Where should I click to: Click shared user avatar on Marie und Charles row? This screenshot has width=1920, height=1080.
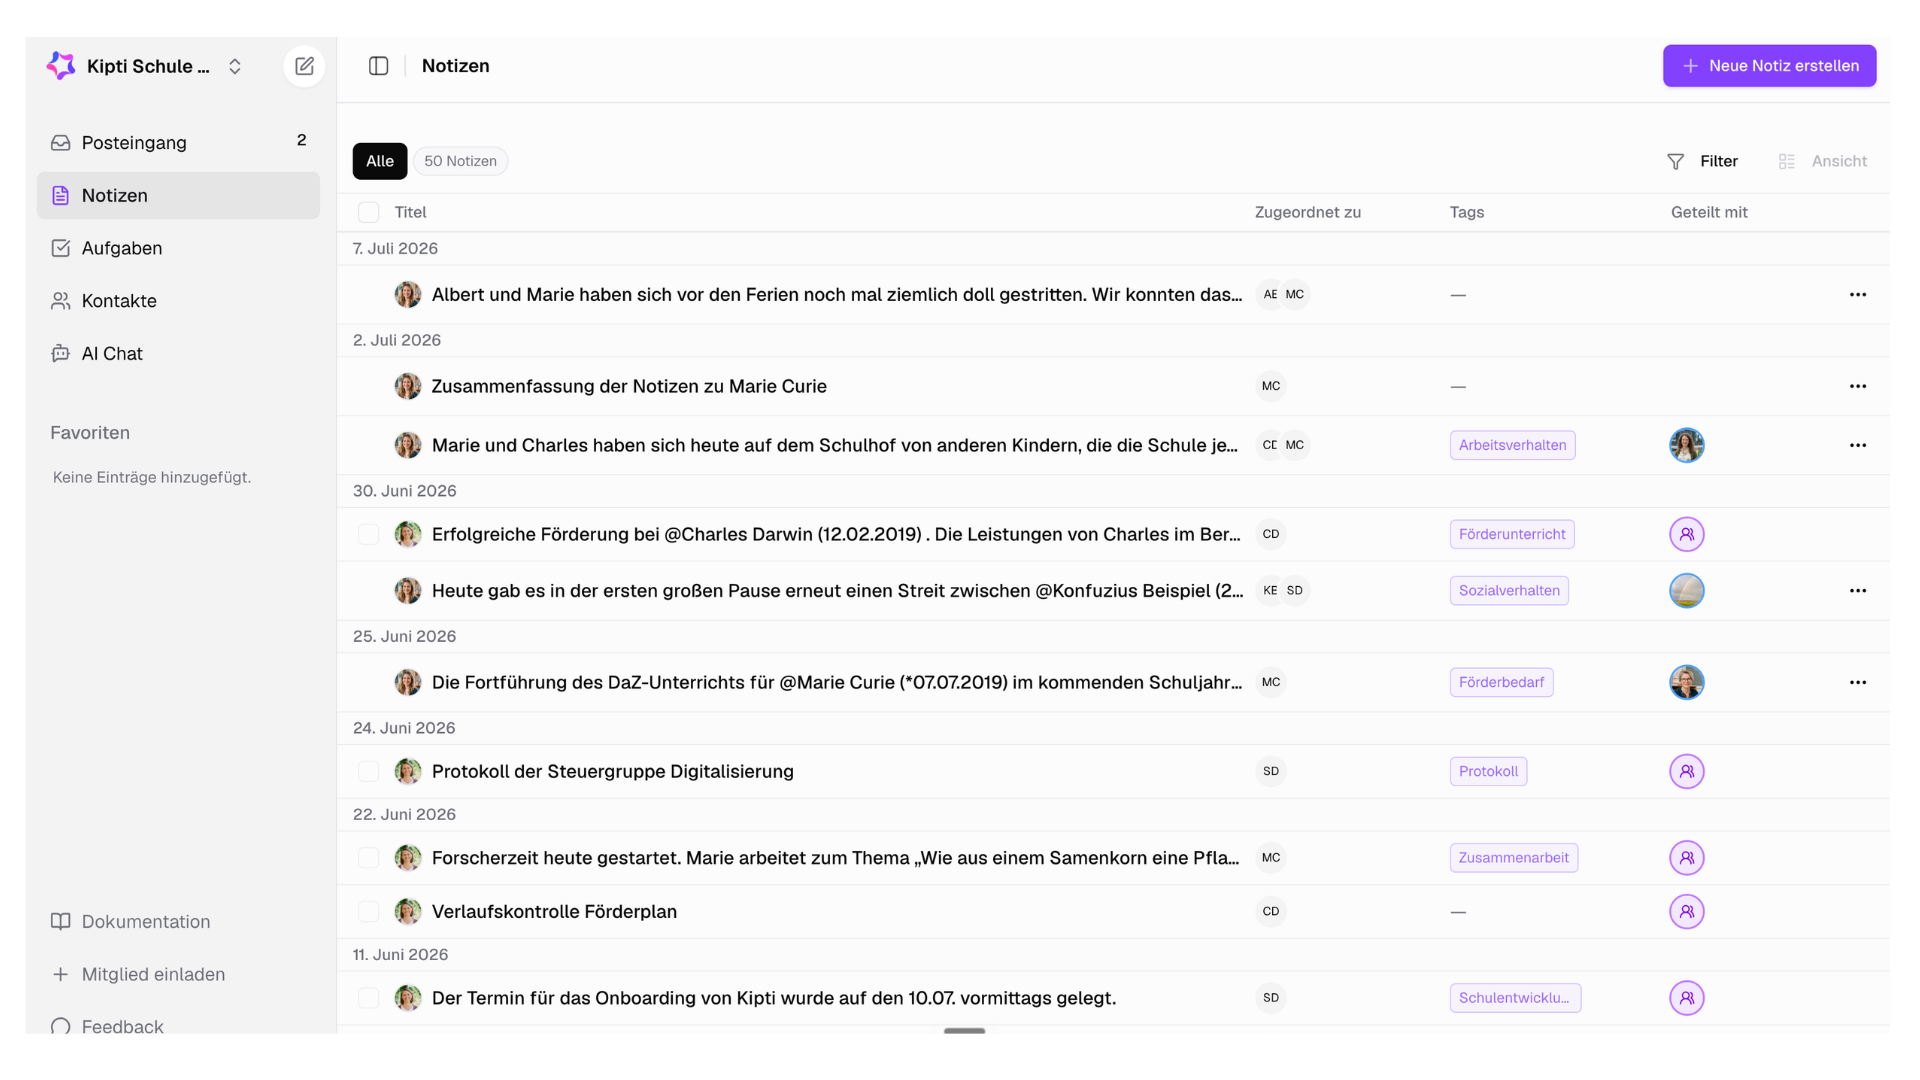click(1687, 446)
